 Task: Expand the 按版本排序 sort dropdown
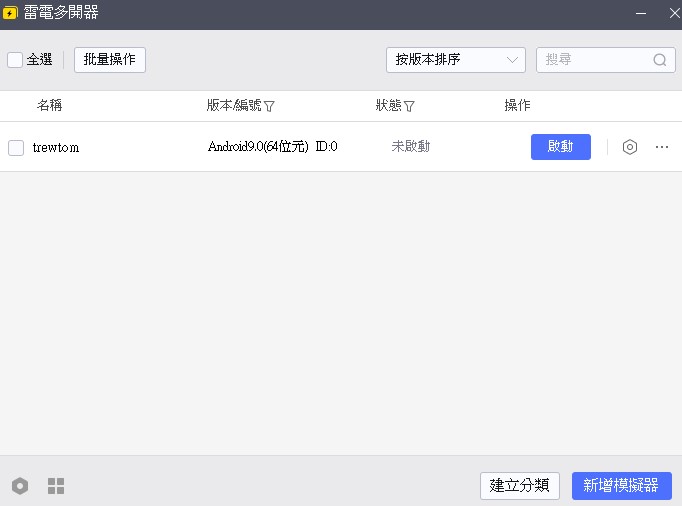(x=455, y=60)
